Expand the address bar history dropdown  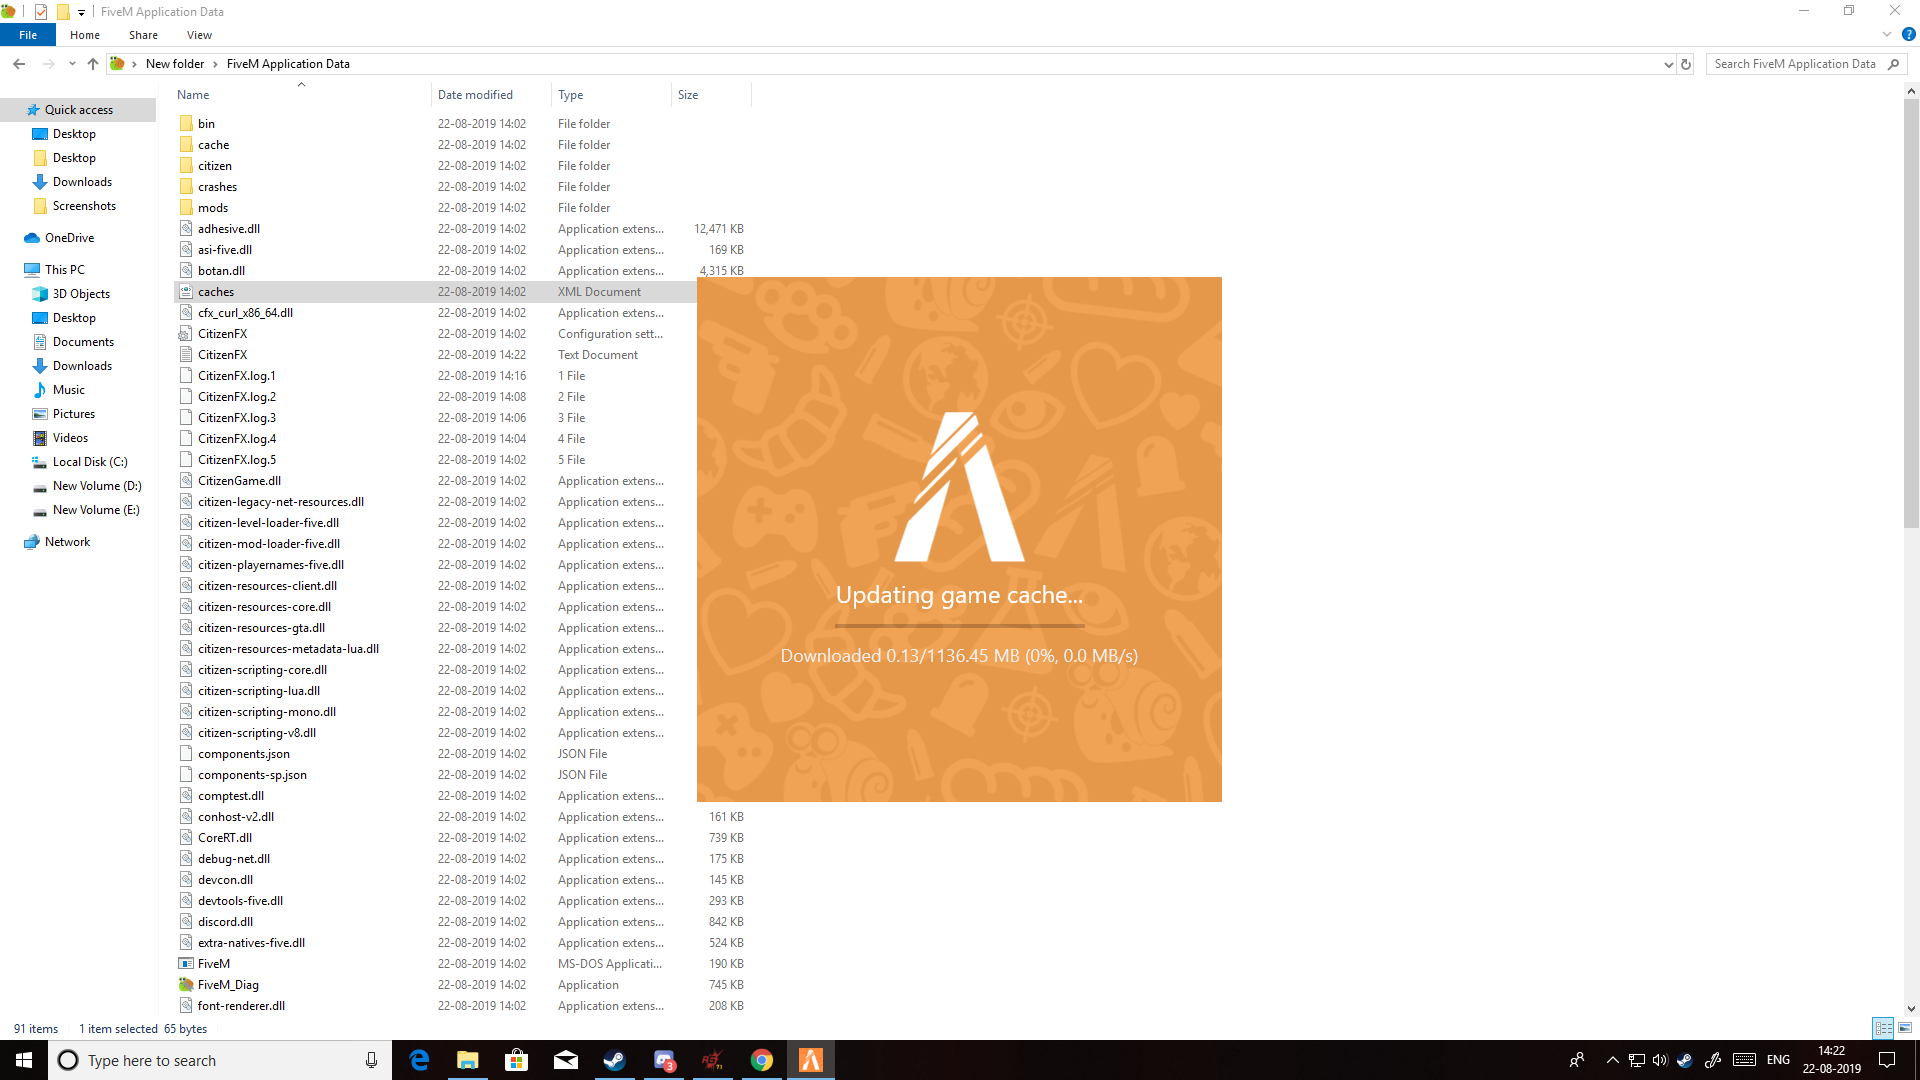click(x=1668, y=64)
